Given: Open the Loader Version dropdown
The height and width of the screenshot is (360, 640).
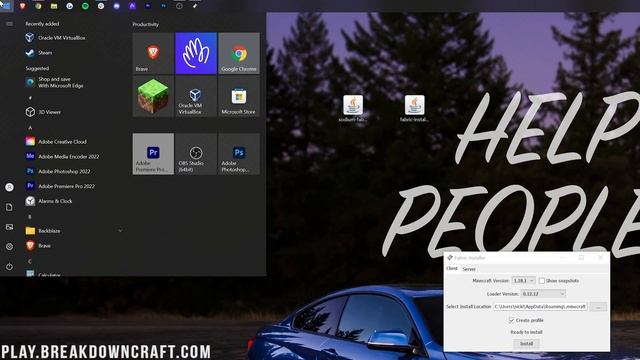Looking at the screenshot, I should [543, 294].
